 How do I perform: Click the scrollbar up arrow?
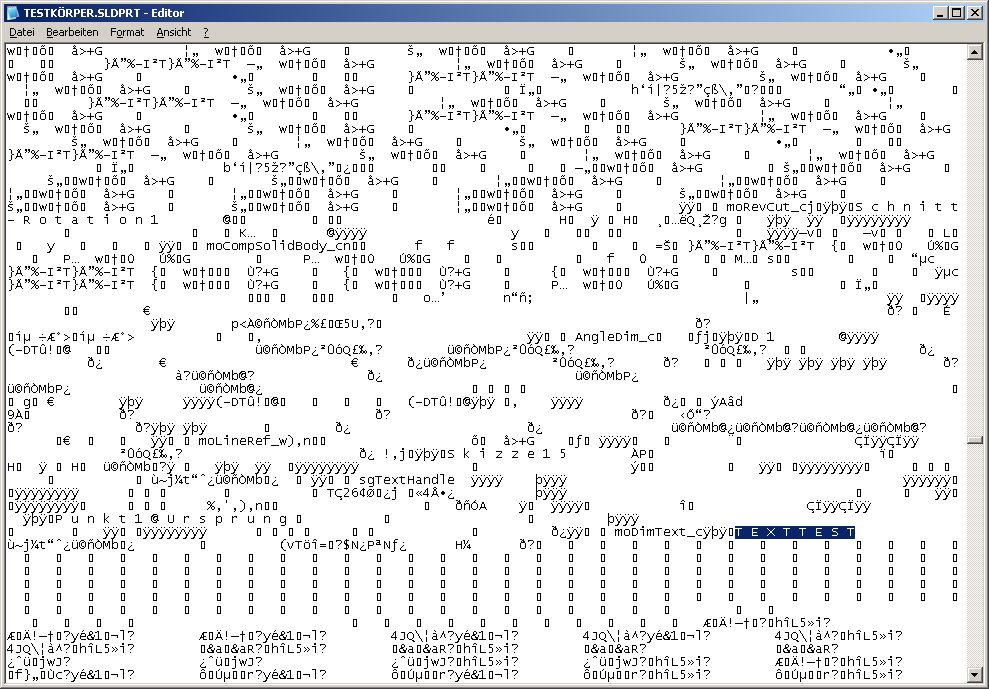974,52
